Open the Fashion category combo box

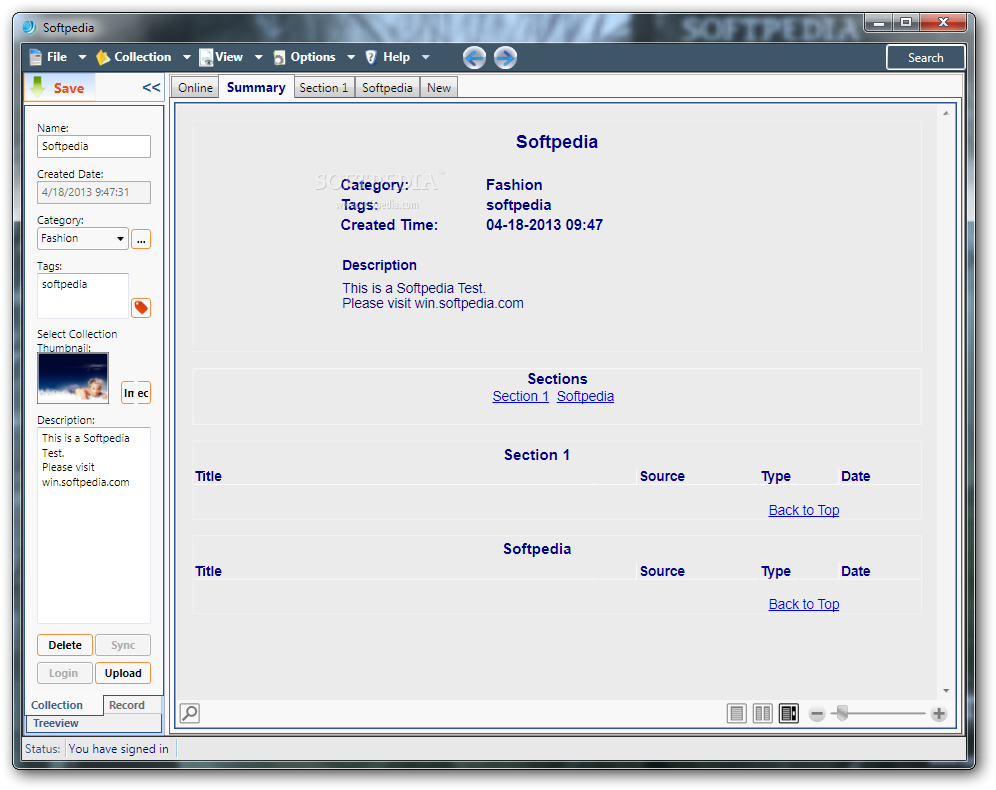point(83,239)
